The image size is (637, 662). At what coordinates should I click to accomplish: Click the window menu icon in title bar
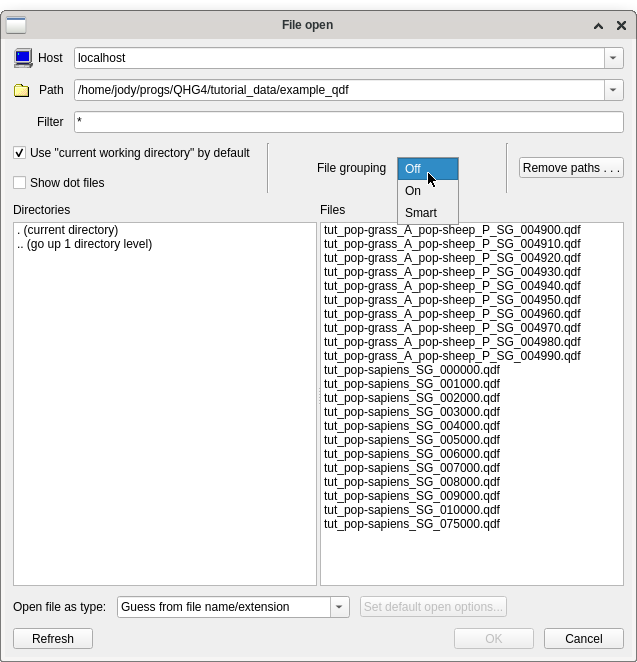click(16, 25)
